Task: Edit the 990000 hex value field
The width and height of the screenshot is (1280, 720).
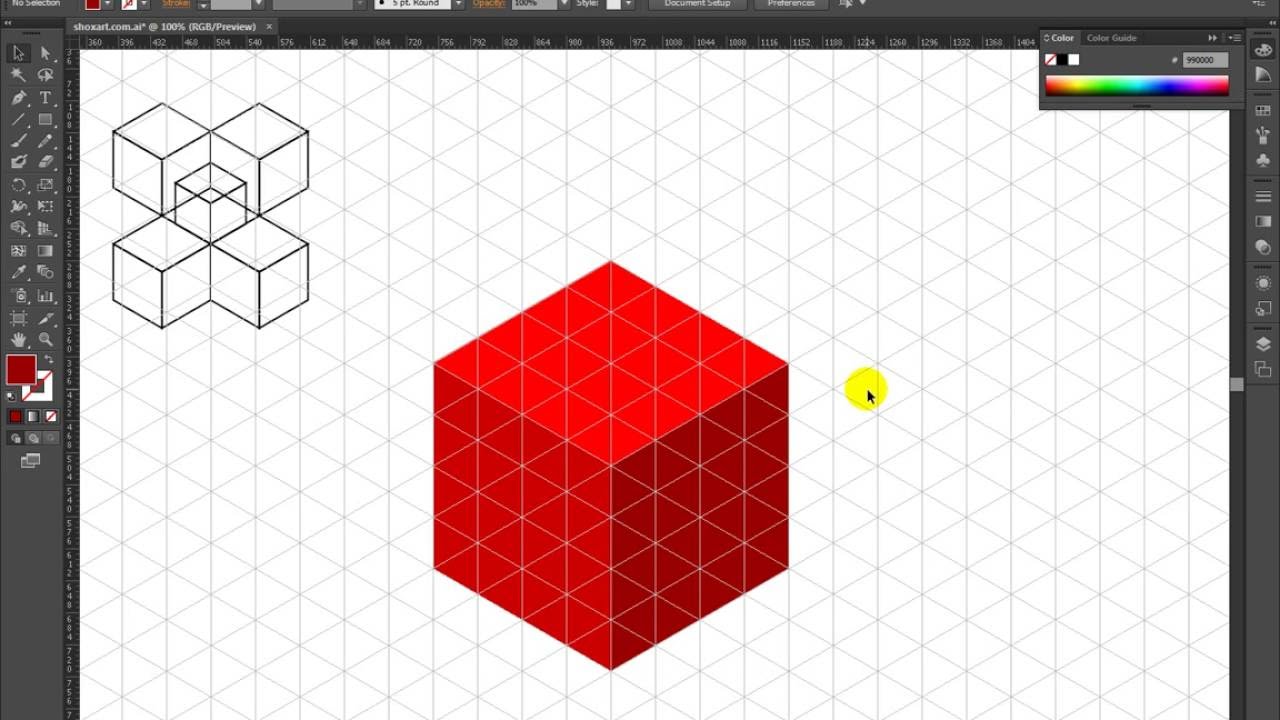Action: (1206, 59)
